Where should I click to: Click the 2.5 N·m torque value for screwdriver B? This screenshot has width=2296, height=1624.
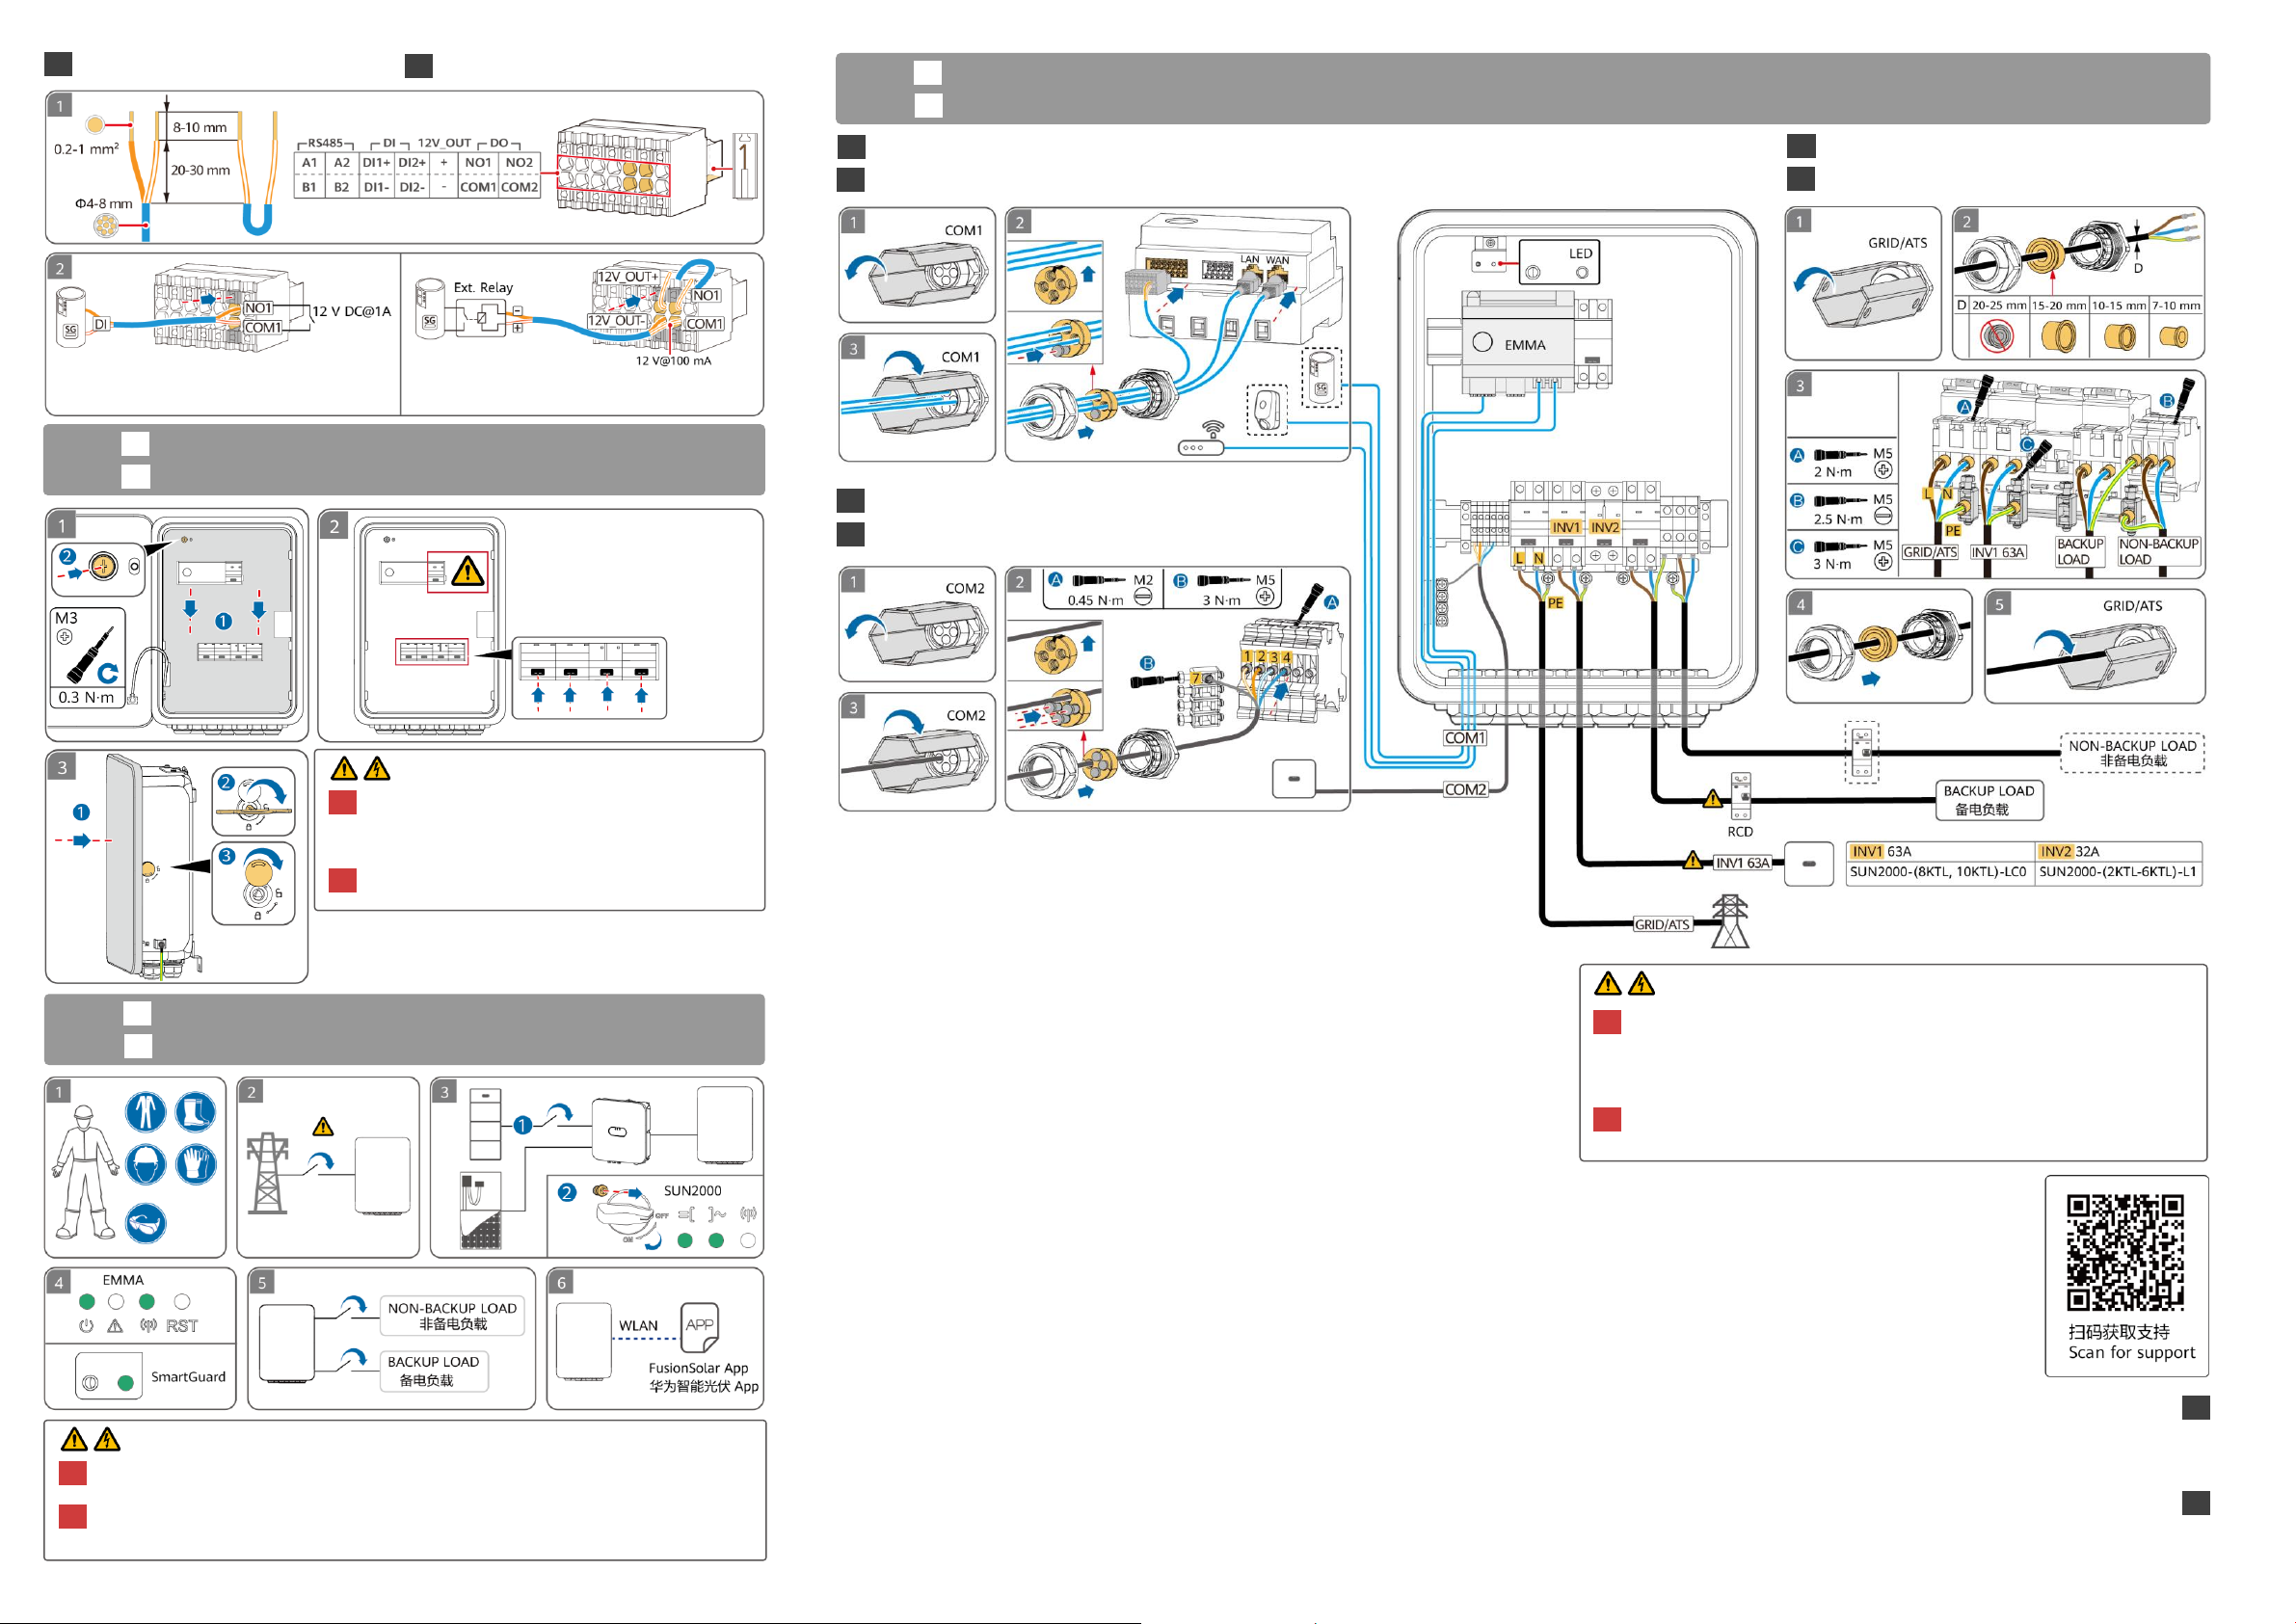click(x=1838, y=519)
